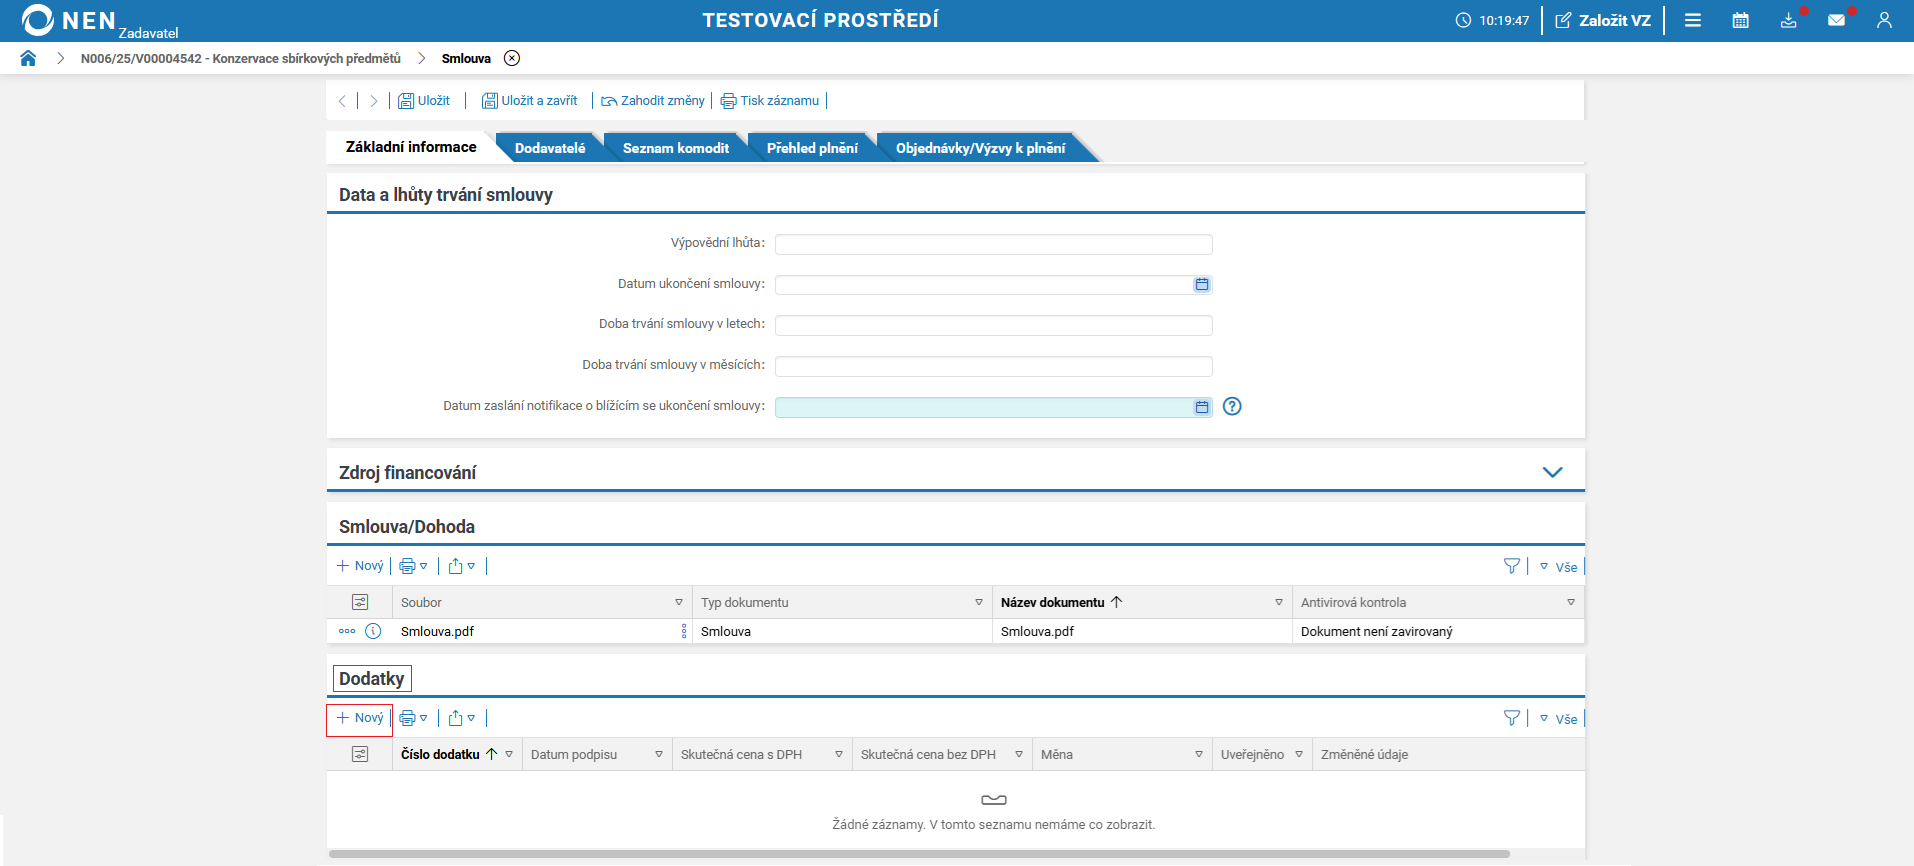This screenshot has height=866, width=1914.
Task: Open column settings icon in Dodatky table
Action: (x=360, y=754)
